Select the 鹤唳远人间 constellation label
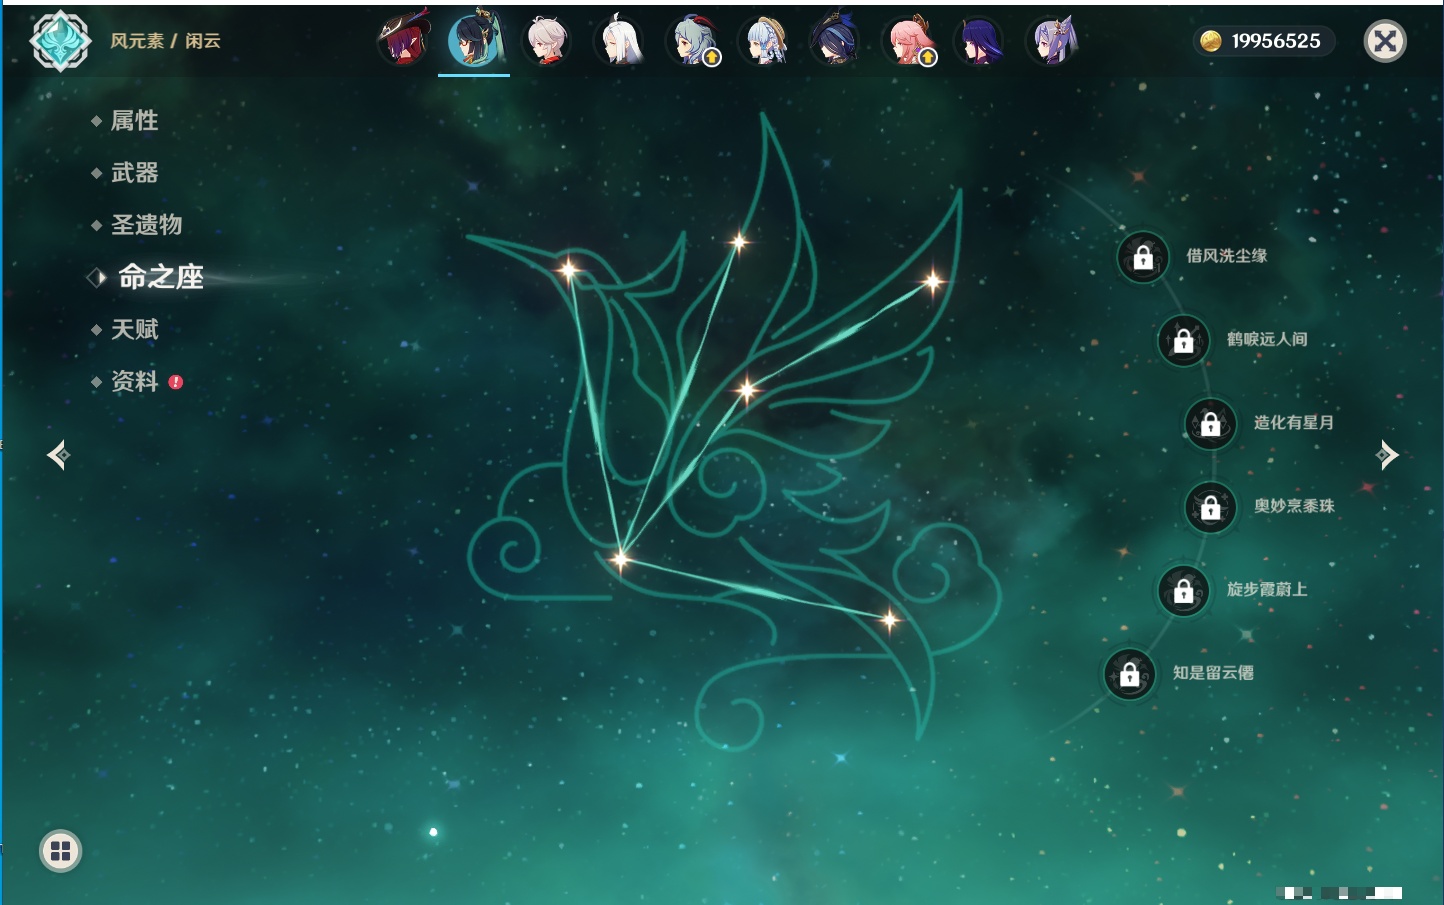The height and width of the screenshot is (905, 1444). (1267, 339)
